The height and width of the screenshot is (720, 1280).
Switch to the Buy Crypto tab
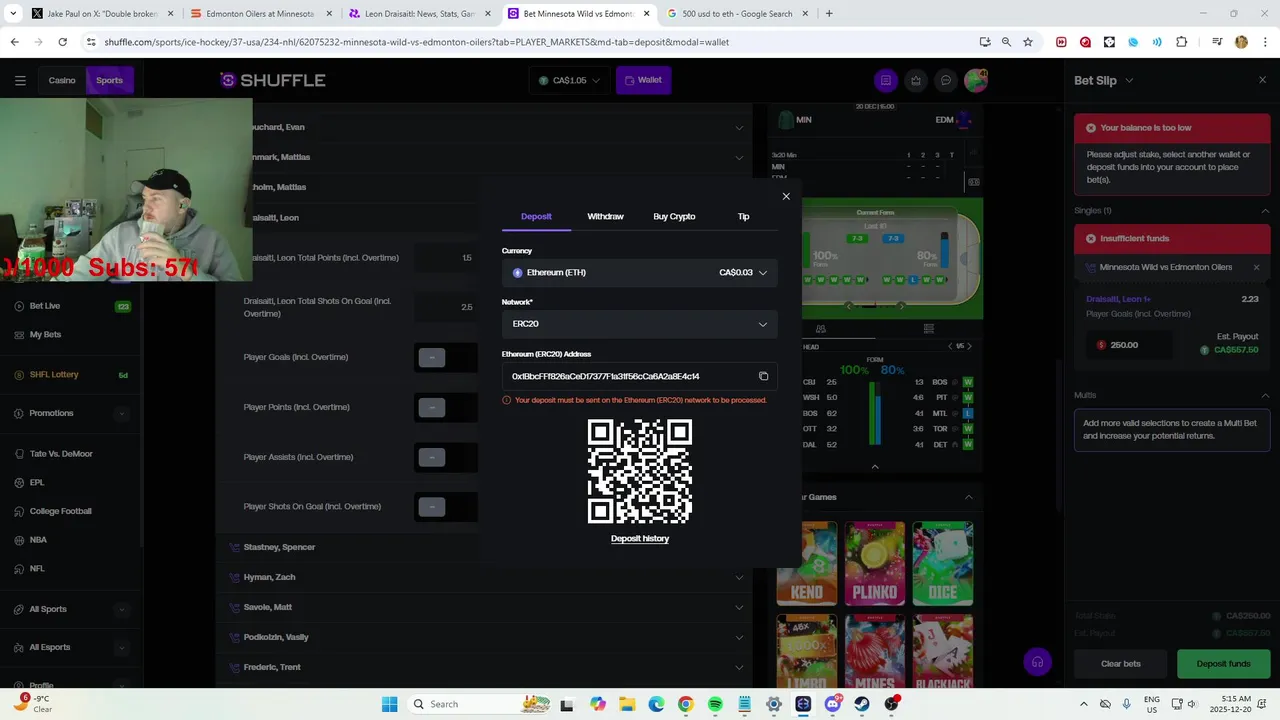674,216
